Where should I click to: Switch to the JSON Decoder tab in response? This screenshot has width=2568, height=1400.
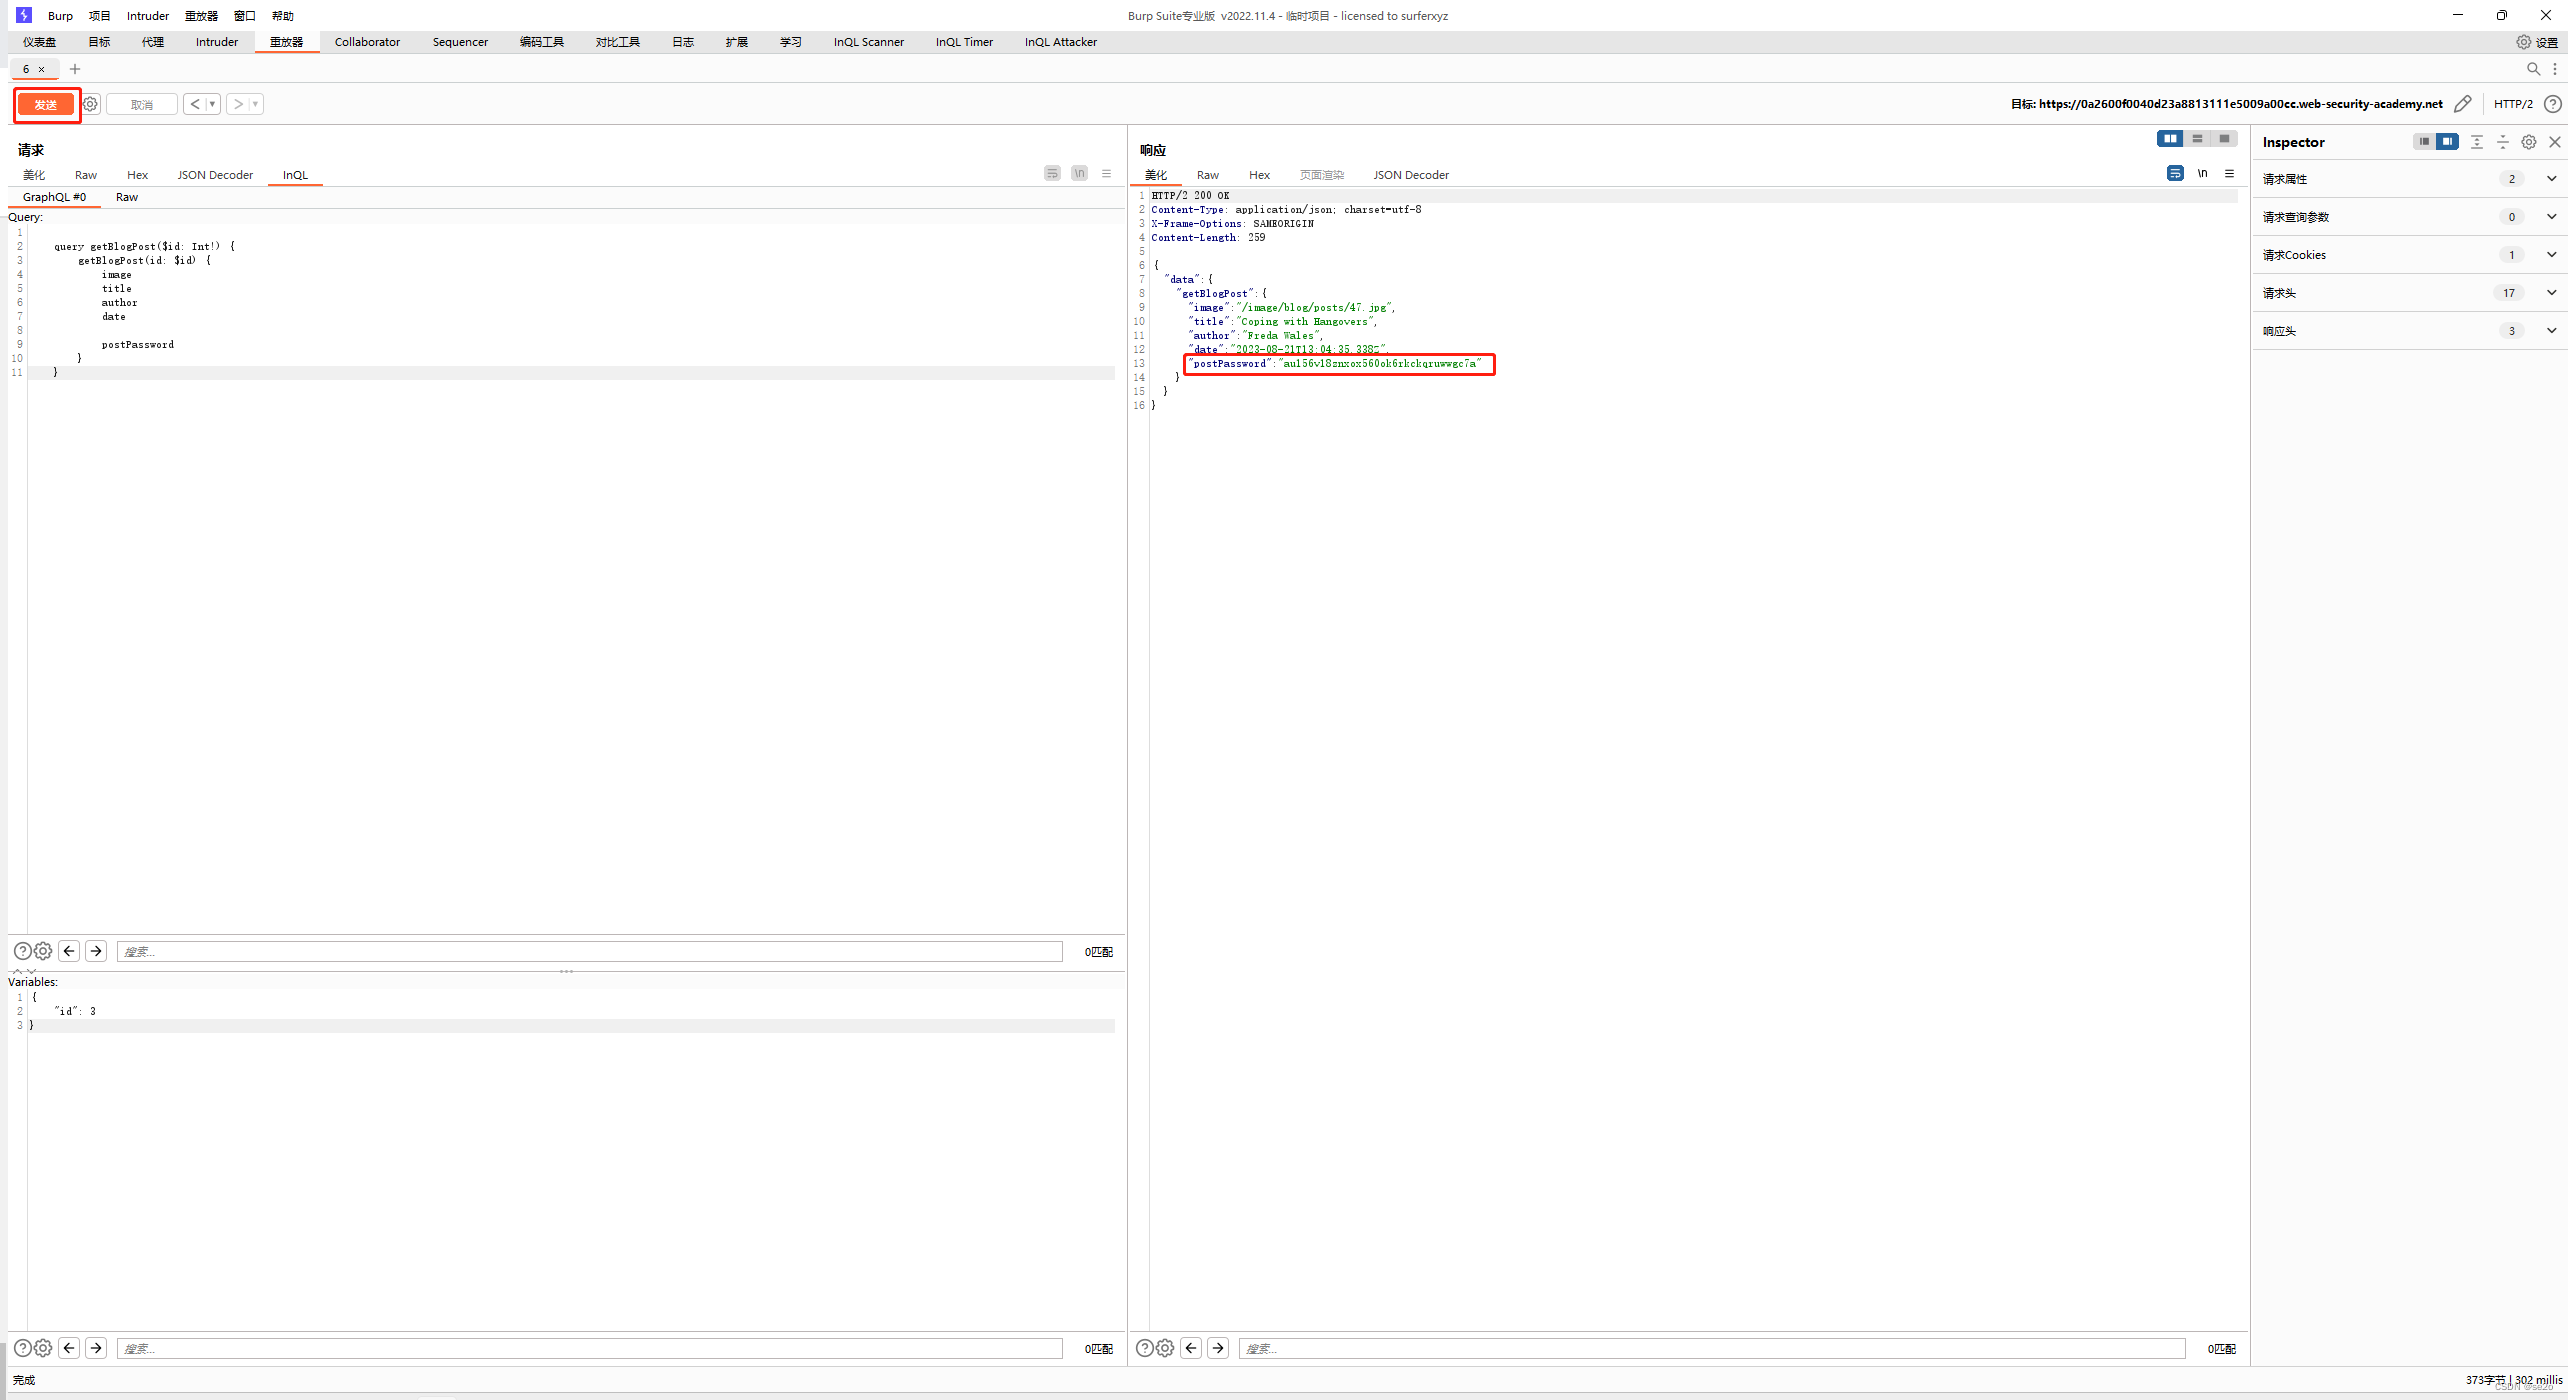(1411, 174)
